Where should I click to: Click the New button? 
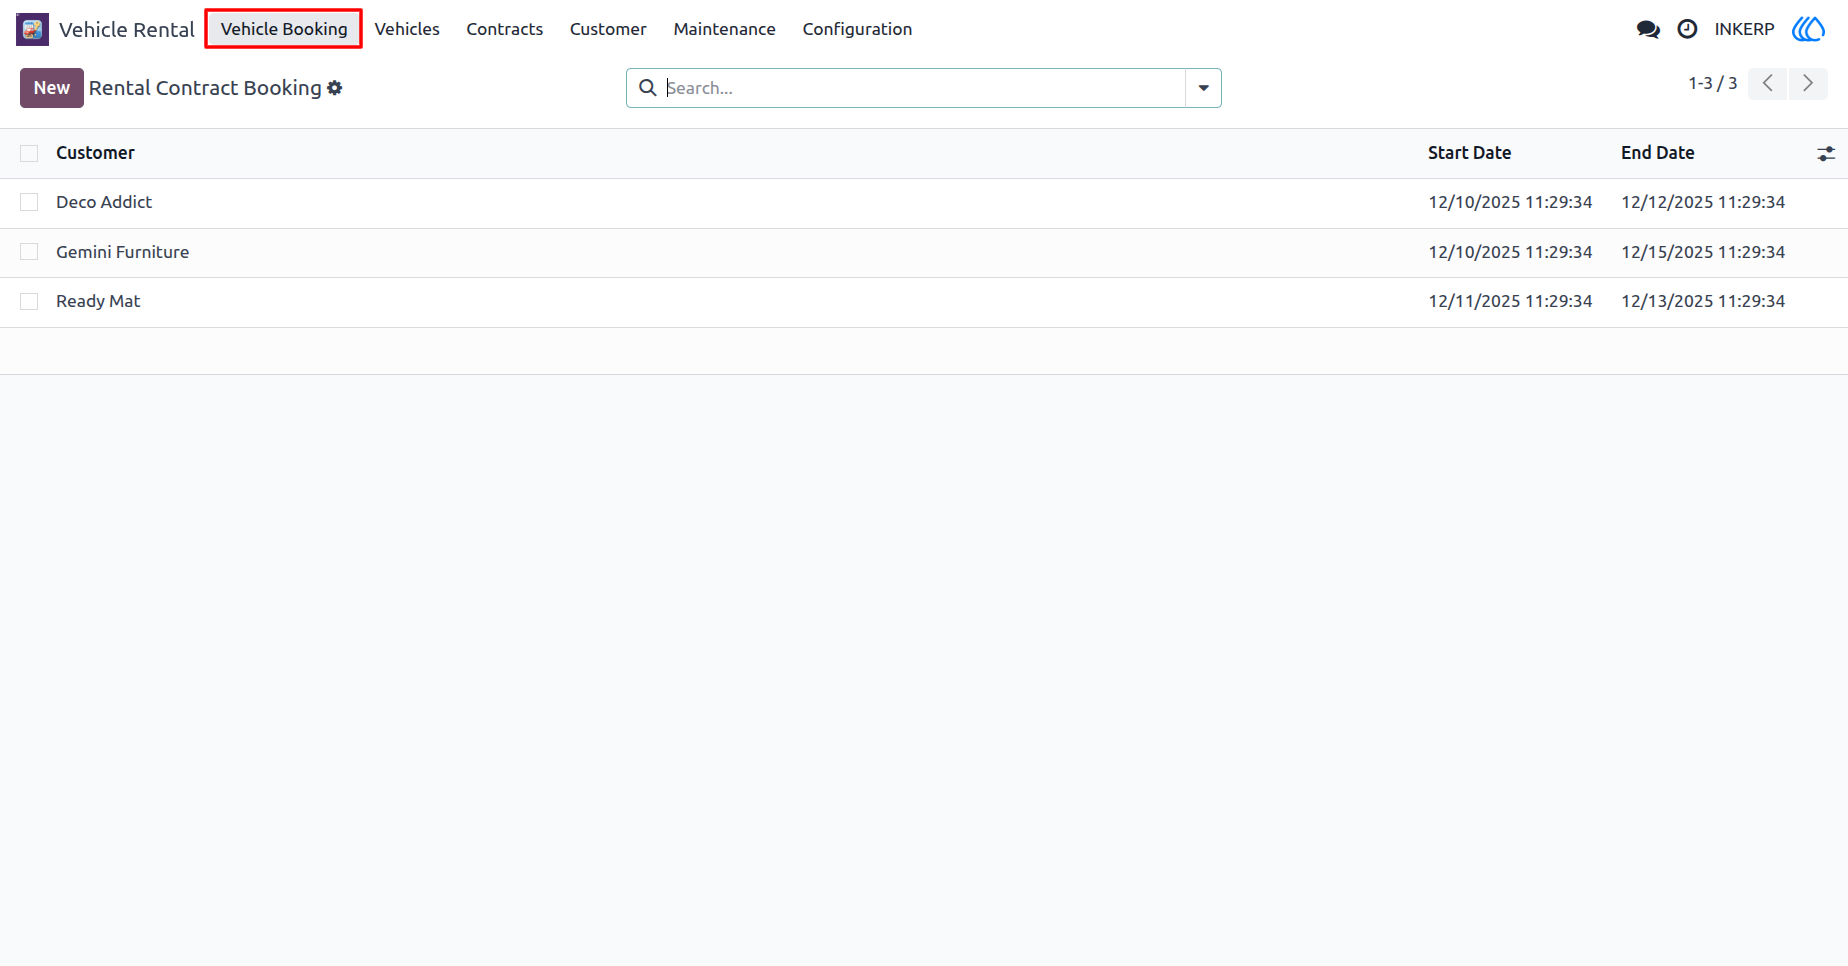pyautogui.click(x=52, y=88)
